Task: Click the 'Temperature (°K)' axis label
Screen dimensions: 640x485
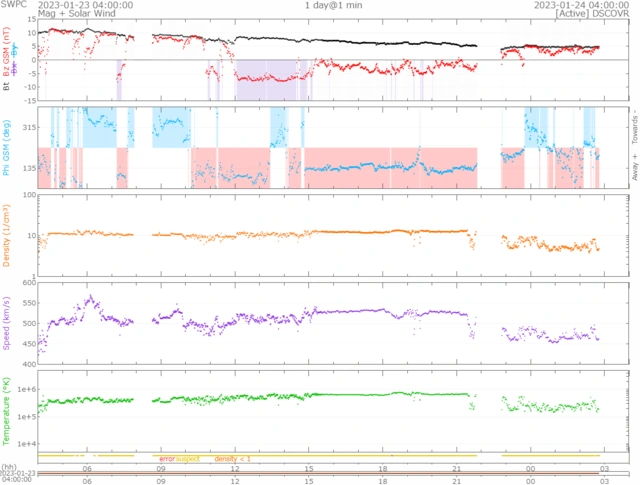Action: pyautogui.click(x=6, y=411)
